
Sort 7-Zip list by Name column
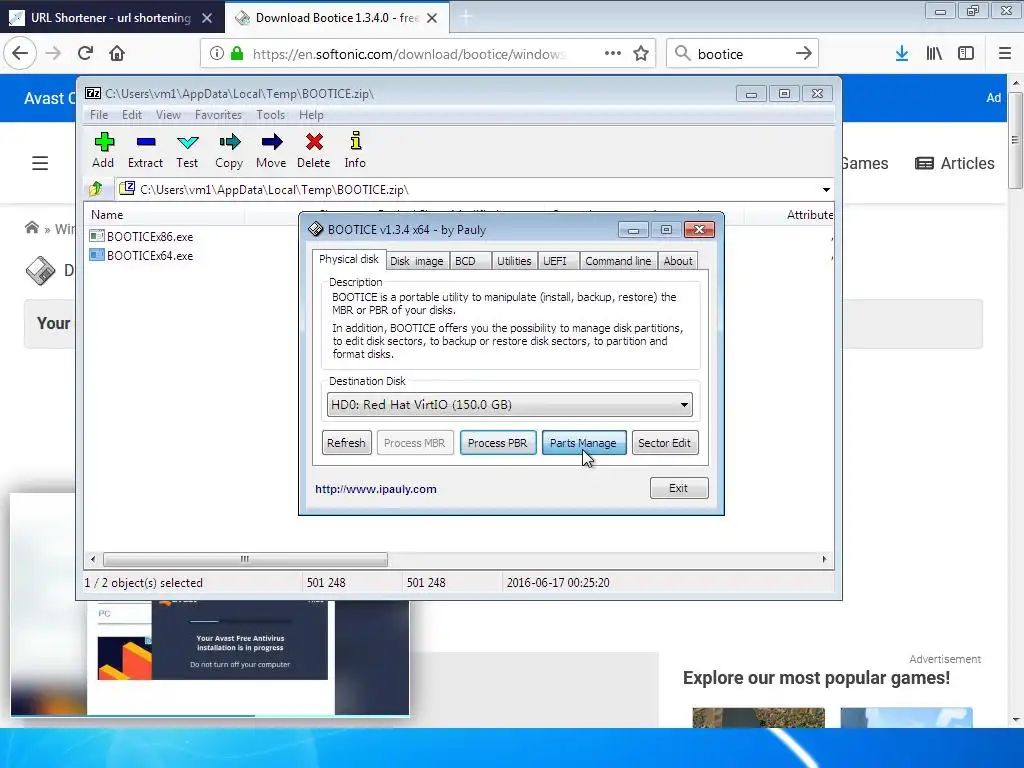coord(165,215)
